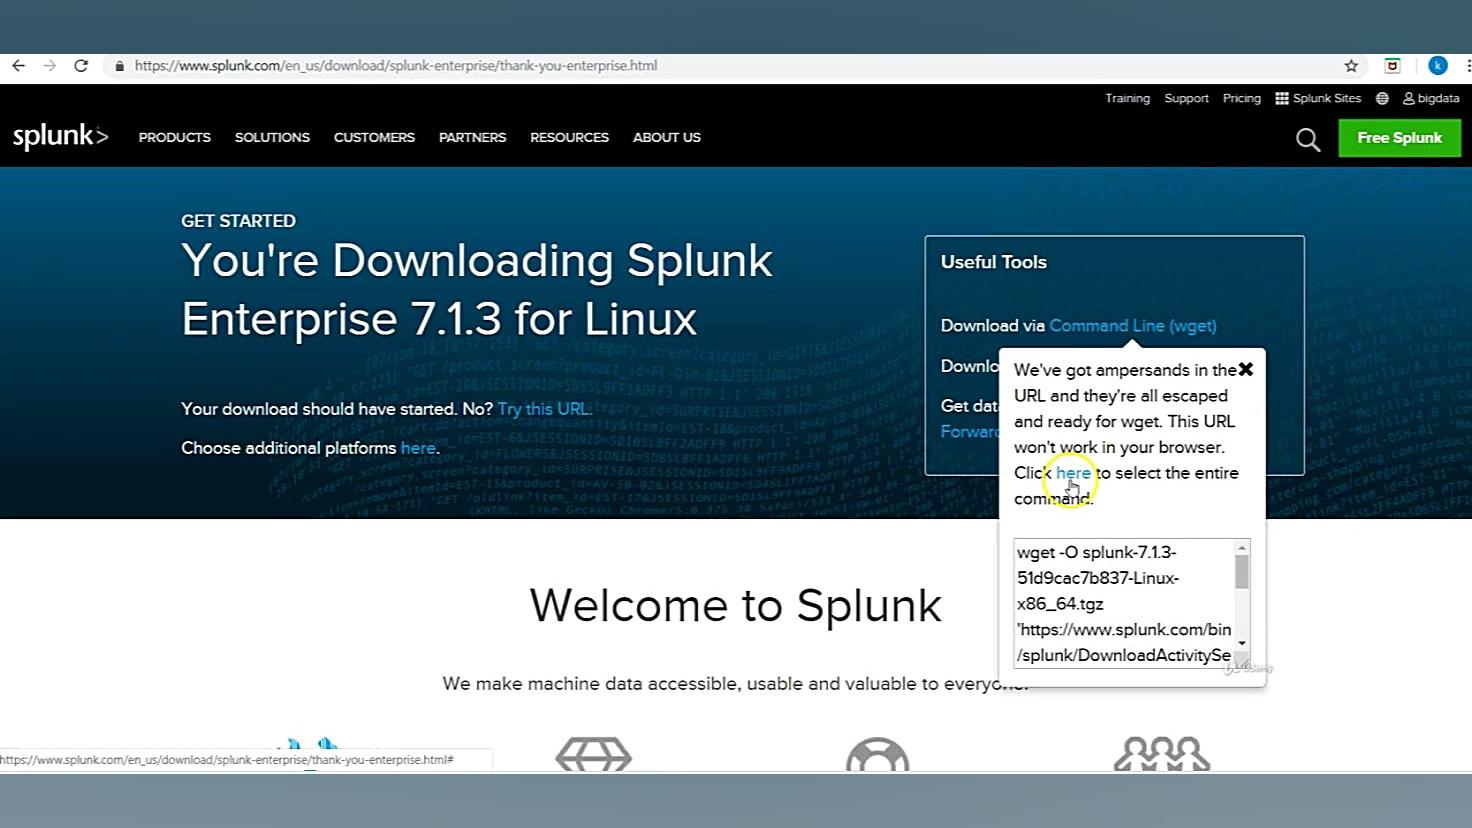Dismiss the ampersands tooltip with its X

[1246, 369]
